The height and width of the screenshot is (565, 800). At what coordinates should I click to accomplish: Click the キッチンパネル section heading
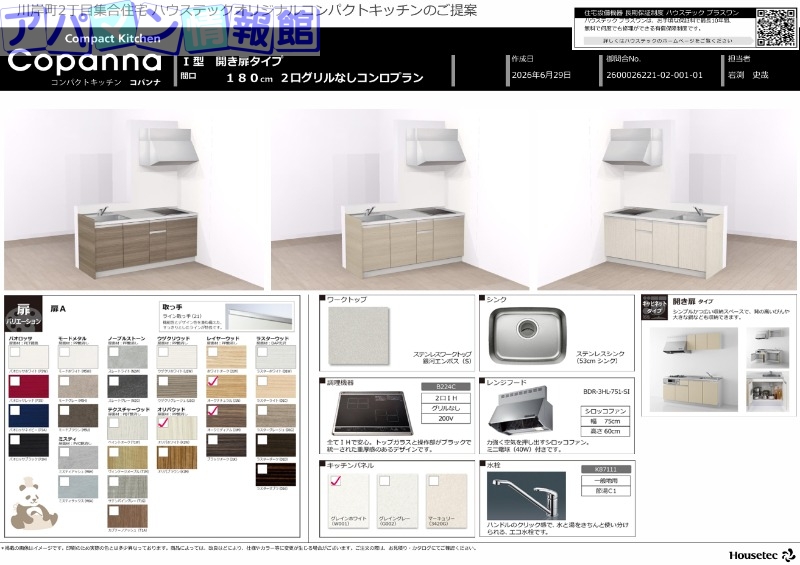(x=350, y=465)
